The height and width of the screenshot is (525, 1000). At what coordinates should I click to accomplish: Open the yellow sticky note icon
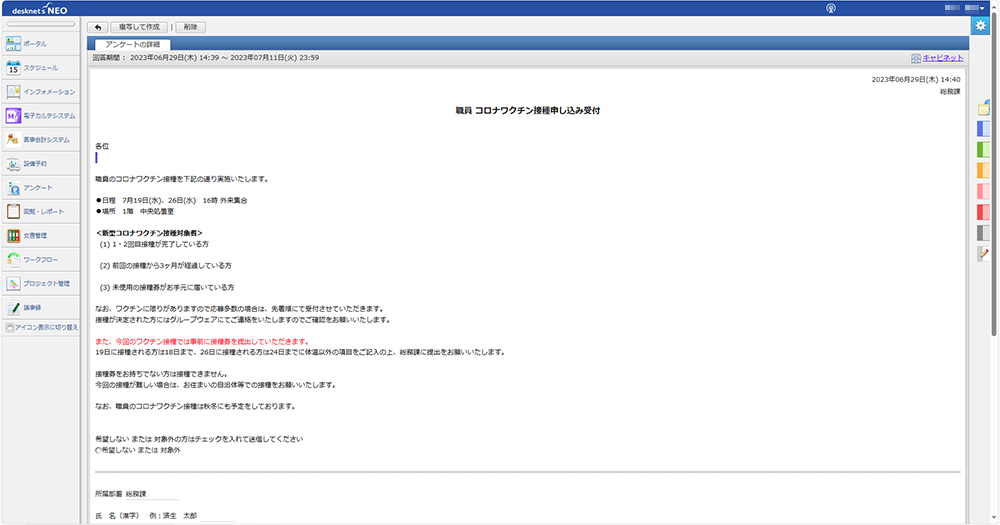pyautogui.click(x=984, y=108)
